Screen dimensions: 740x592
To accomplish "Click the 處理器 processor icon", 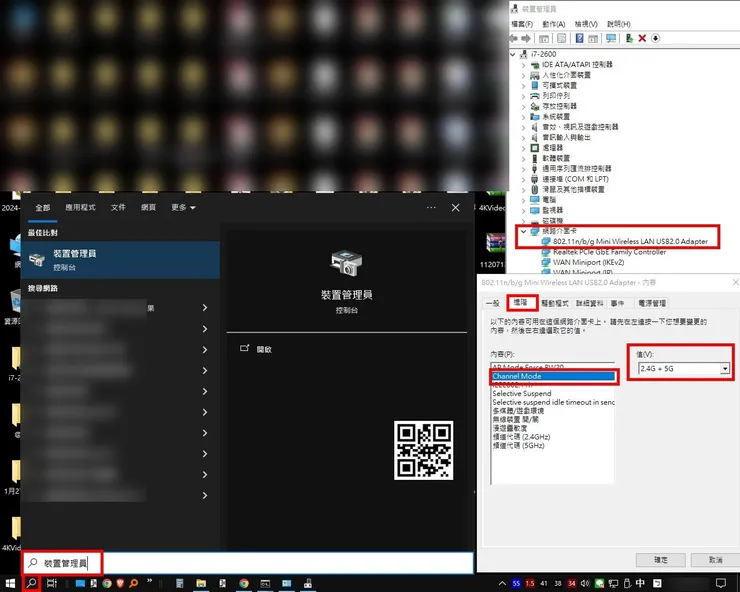I will pos(535,148).
